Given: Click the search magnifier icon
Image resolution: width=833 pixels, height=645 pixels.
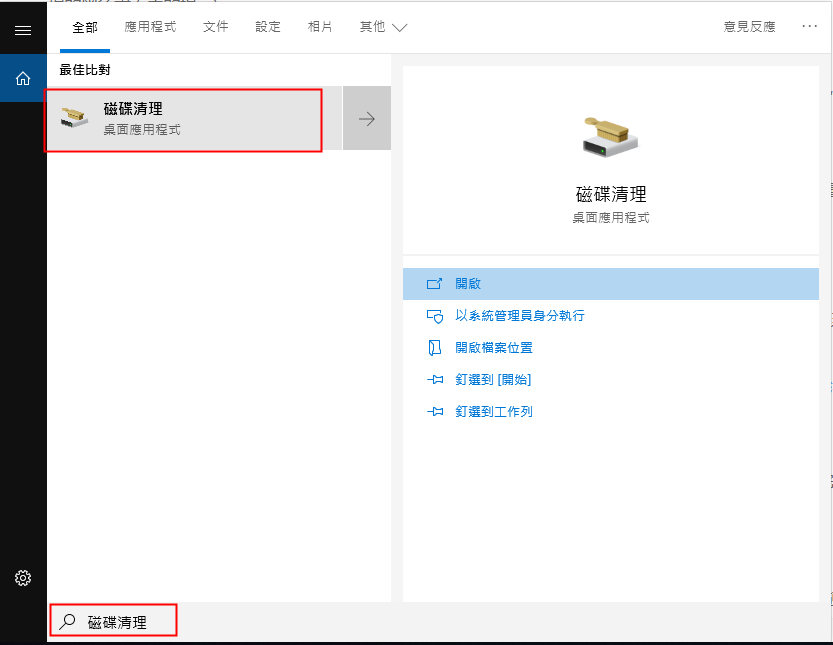Looking at the screenshot, I should [x=67, y=621].
